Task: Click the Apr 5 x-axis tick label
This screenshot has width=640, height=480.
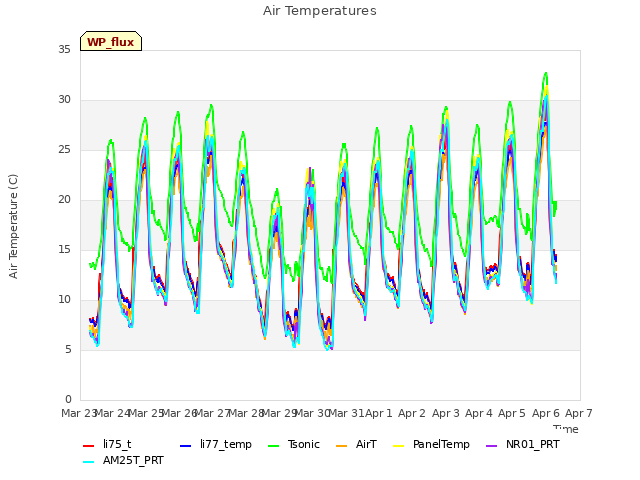Action: [x=512, y=413]
